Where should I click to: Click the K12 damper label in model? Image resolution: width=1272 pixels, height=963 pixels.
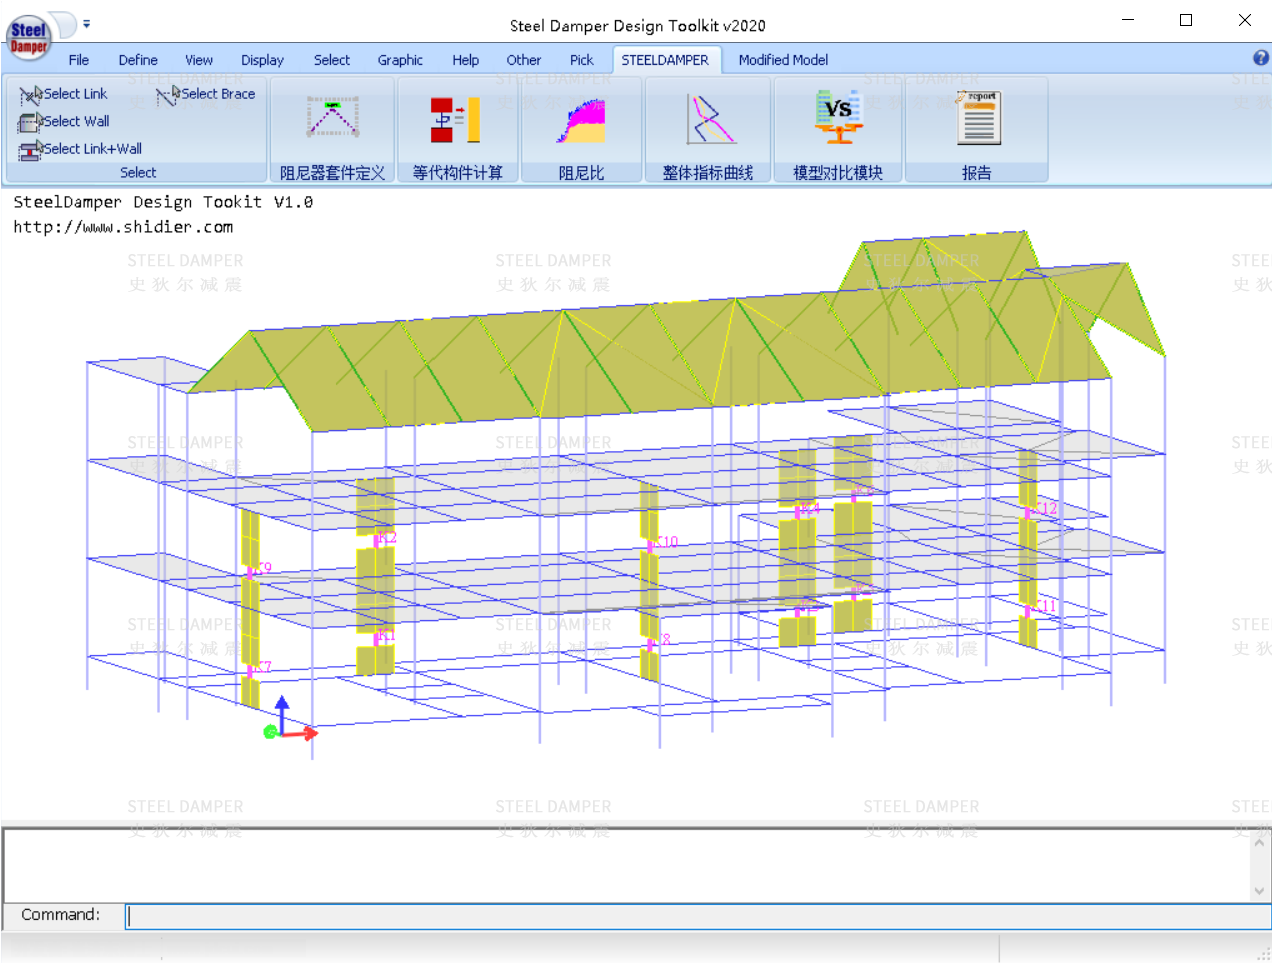(x=1044, y=508)
